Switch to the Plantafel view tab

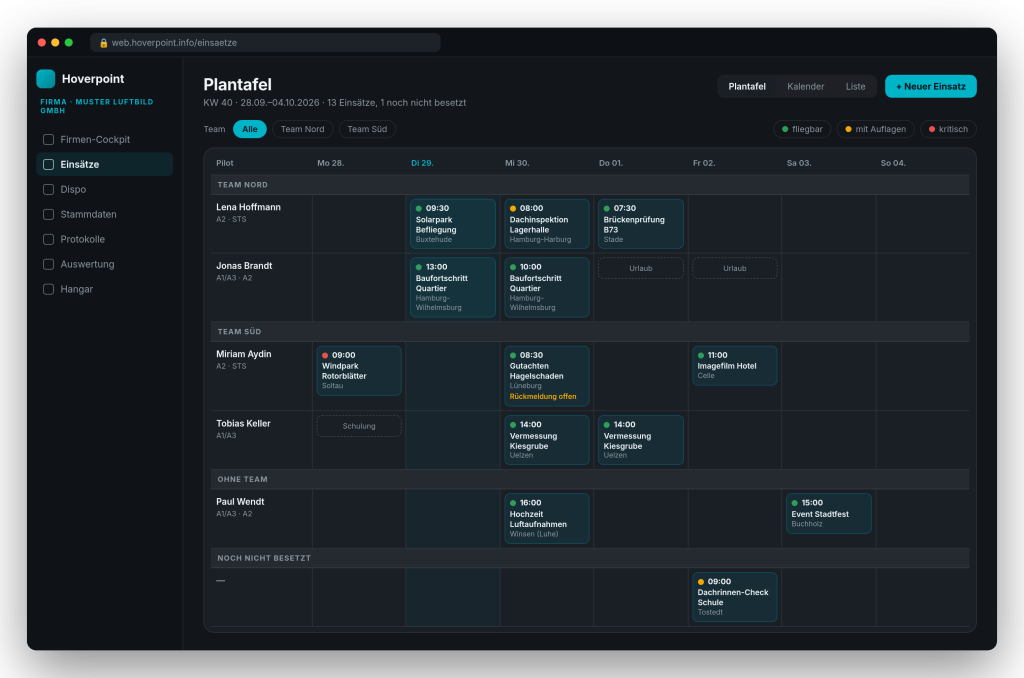coord(747,86)
